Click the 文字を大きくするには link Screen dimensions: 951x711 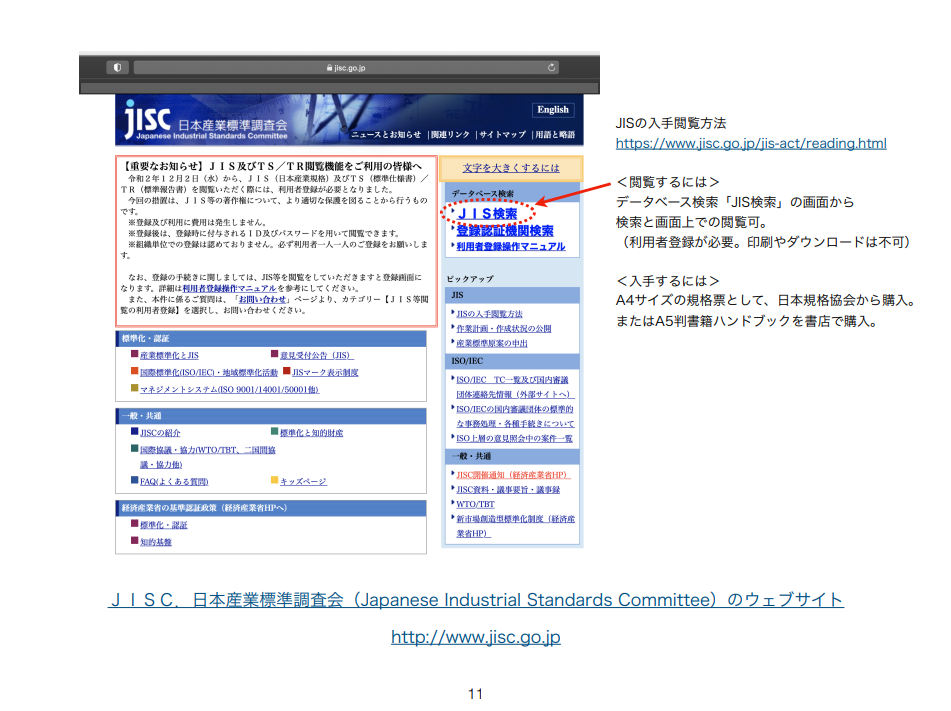pyautogui.click(x=511, y=168)
